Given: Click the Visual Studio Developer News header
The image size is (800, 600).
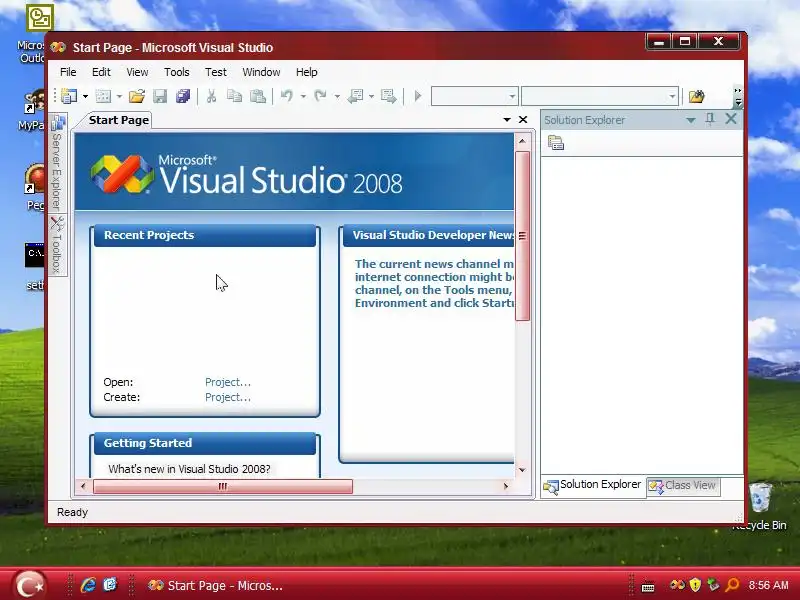Looking at the screenshot, I should coord(429,236).
